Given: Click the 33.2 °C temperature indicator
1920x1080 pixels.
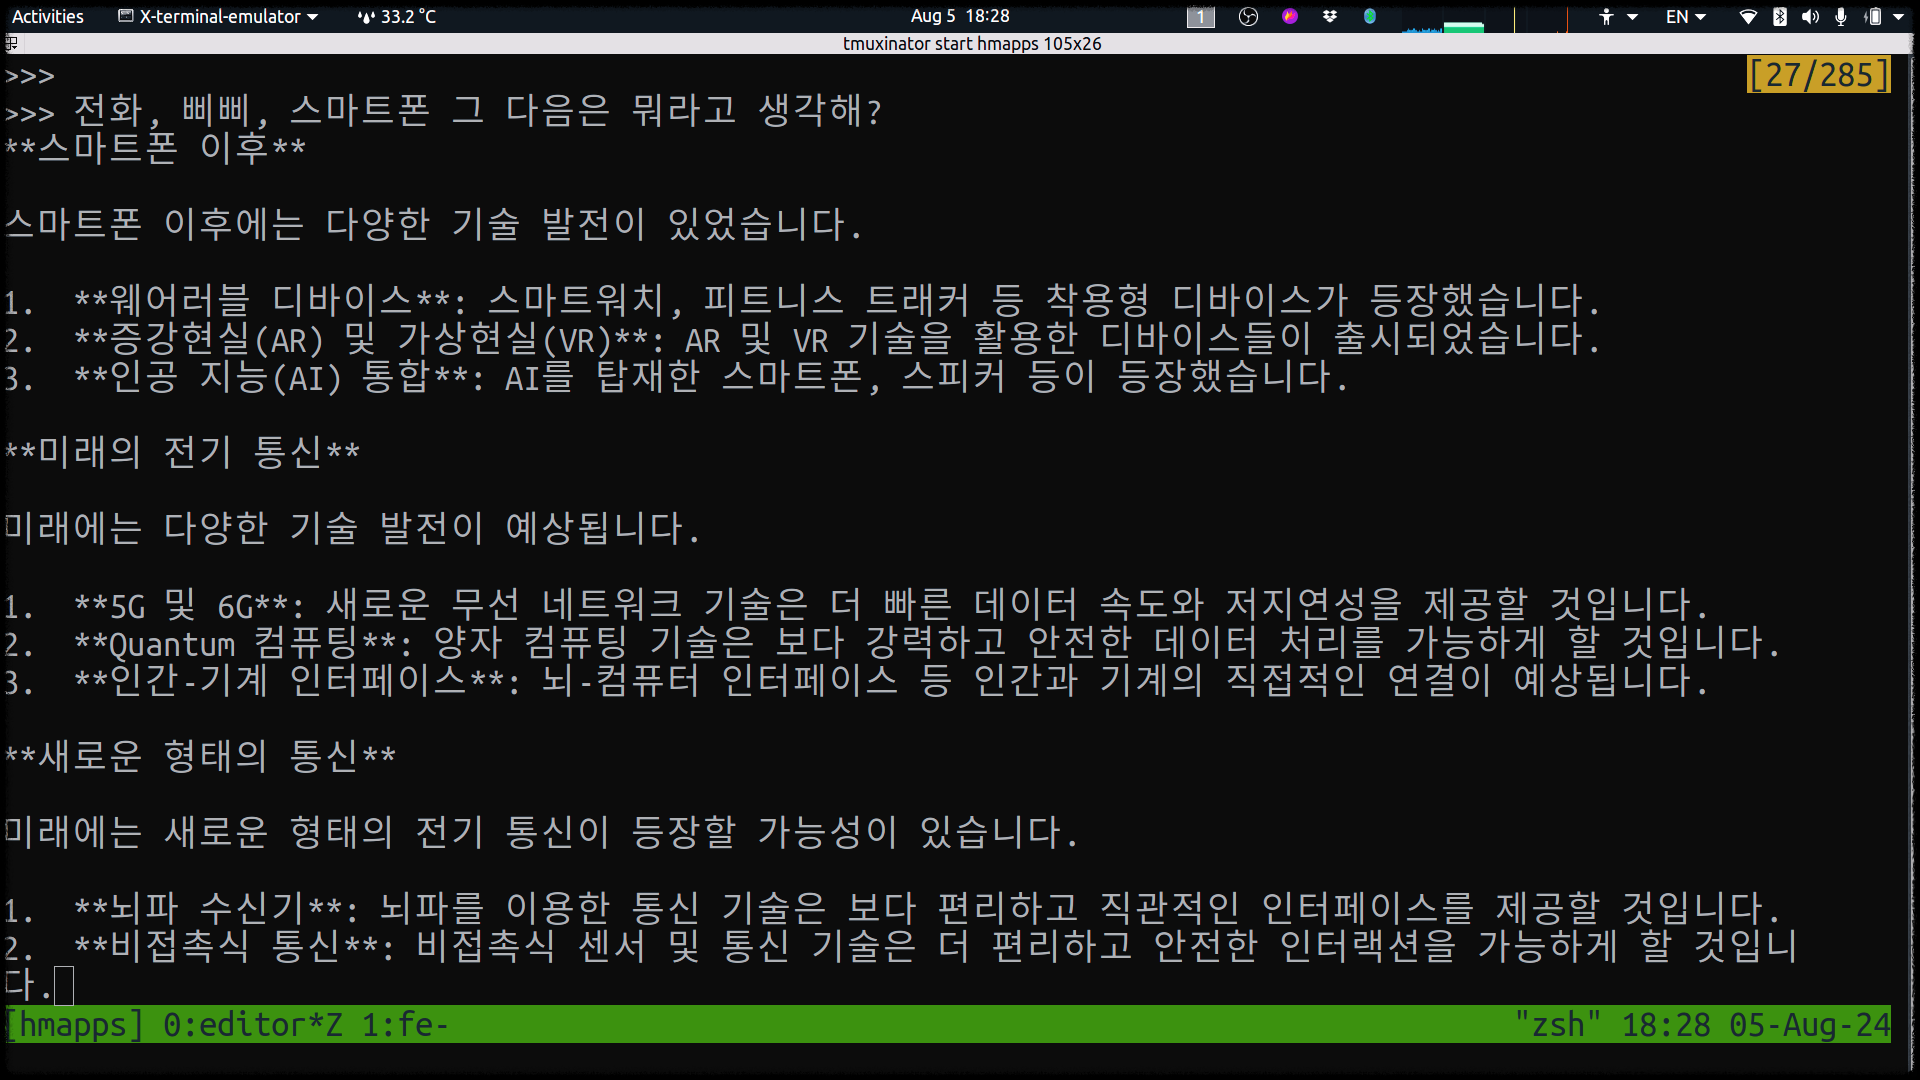Looking at the screenshot, I should click(398, 16).
